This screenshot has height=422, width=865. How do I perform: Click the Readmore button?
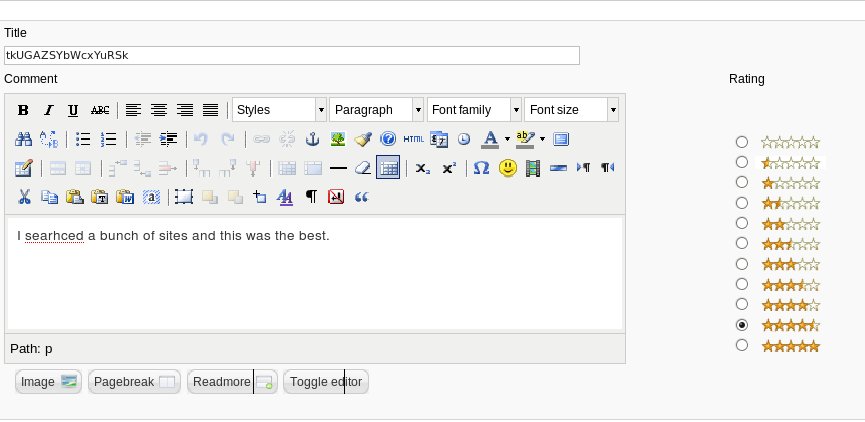(x=232, y=382)
